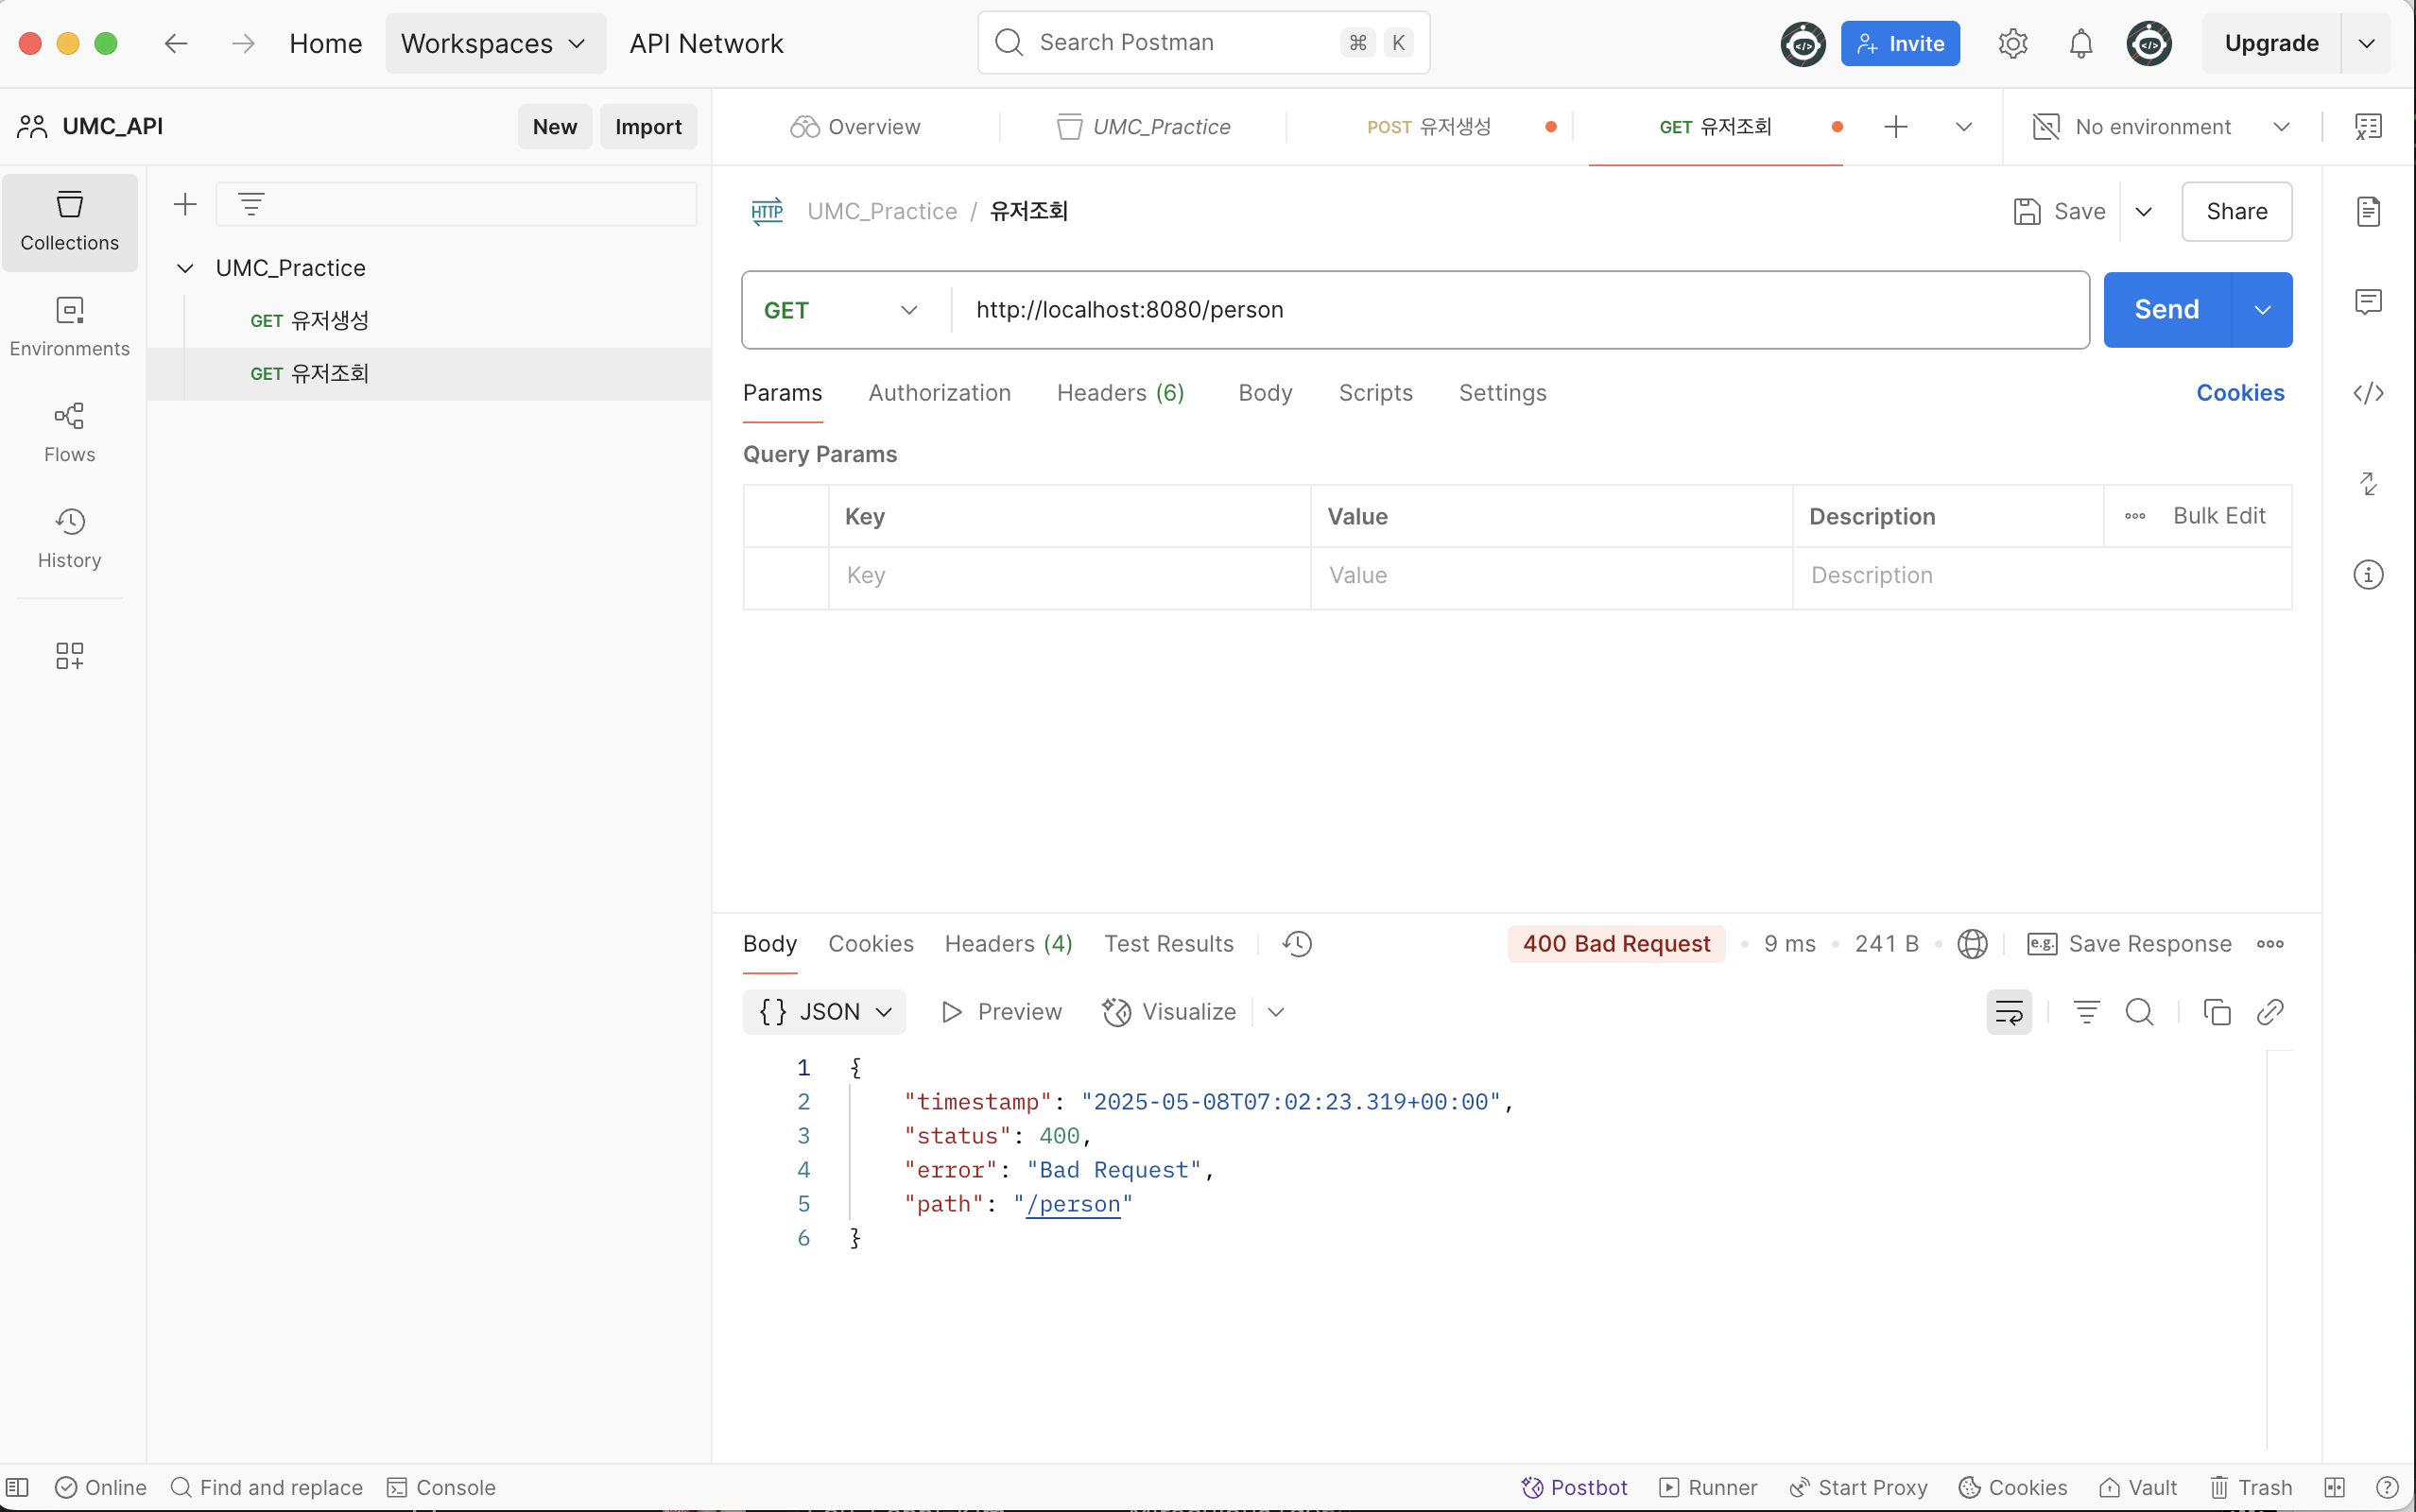Toggle the sidebar visibility icon
This screenshot has height=1512, width=2416.
pos(18,1487)
